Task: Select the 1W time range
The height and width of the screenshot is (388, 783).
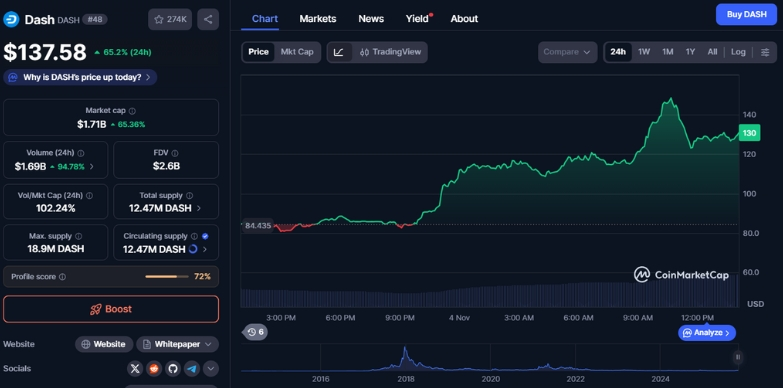Action: pos(644,52)
